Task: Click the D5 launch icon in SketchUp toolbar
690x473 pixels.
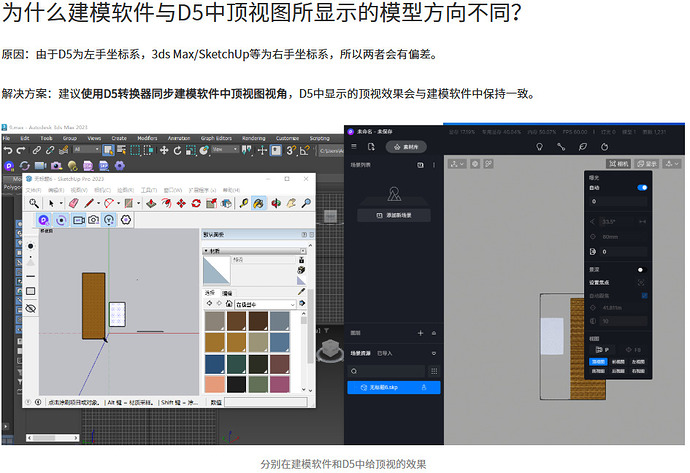Action: (44, 220)
